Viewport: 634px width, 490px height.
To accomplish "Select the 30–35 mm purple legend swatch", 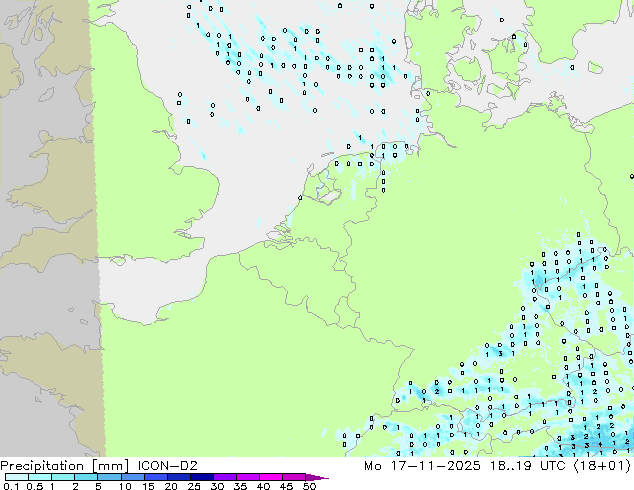I will (x=224, y=477).
